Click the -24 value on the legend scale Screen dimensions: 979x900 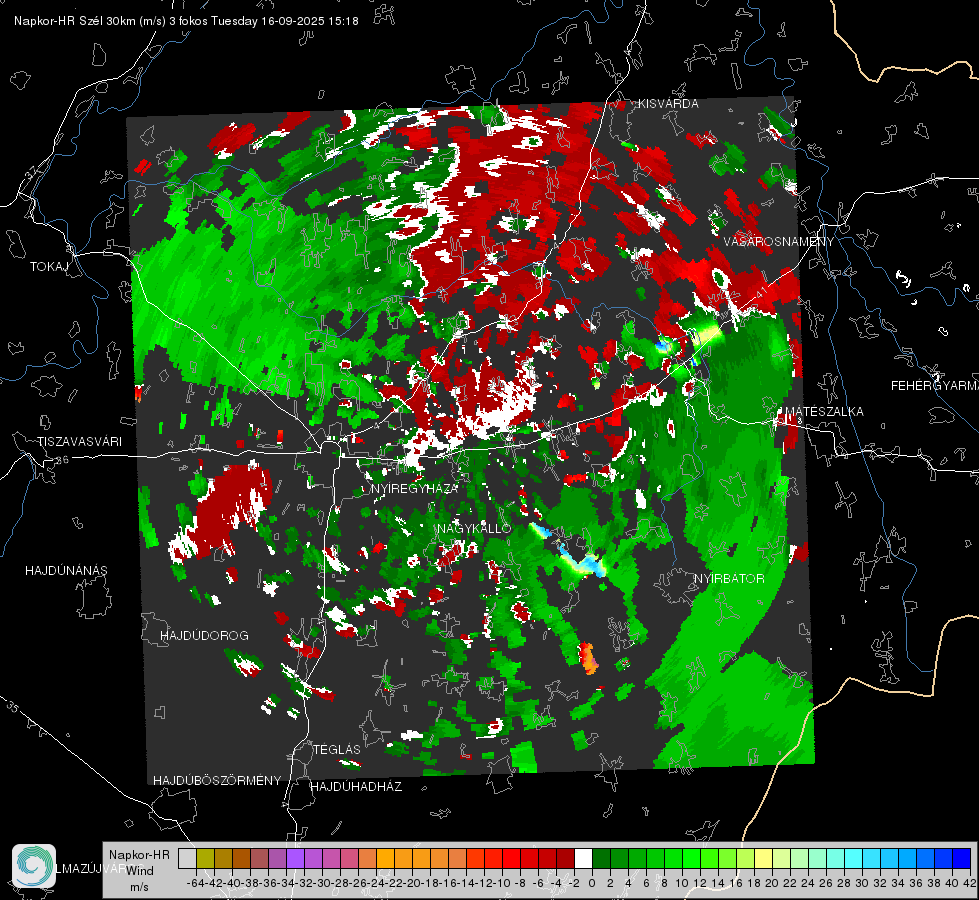pos(376,884)
